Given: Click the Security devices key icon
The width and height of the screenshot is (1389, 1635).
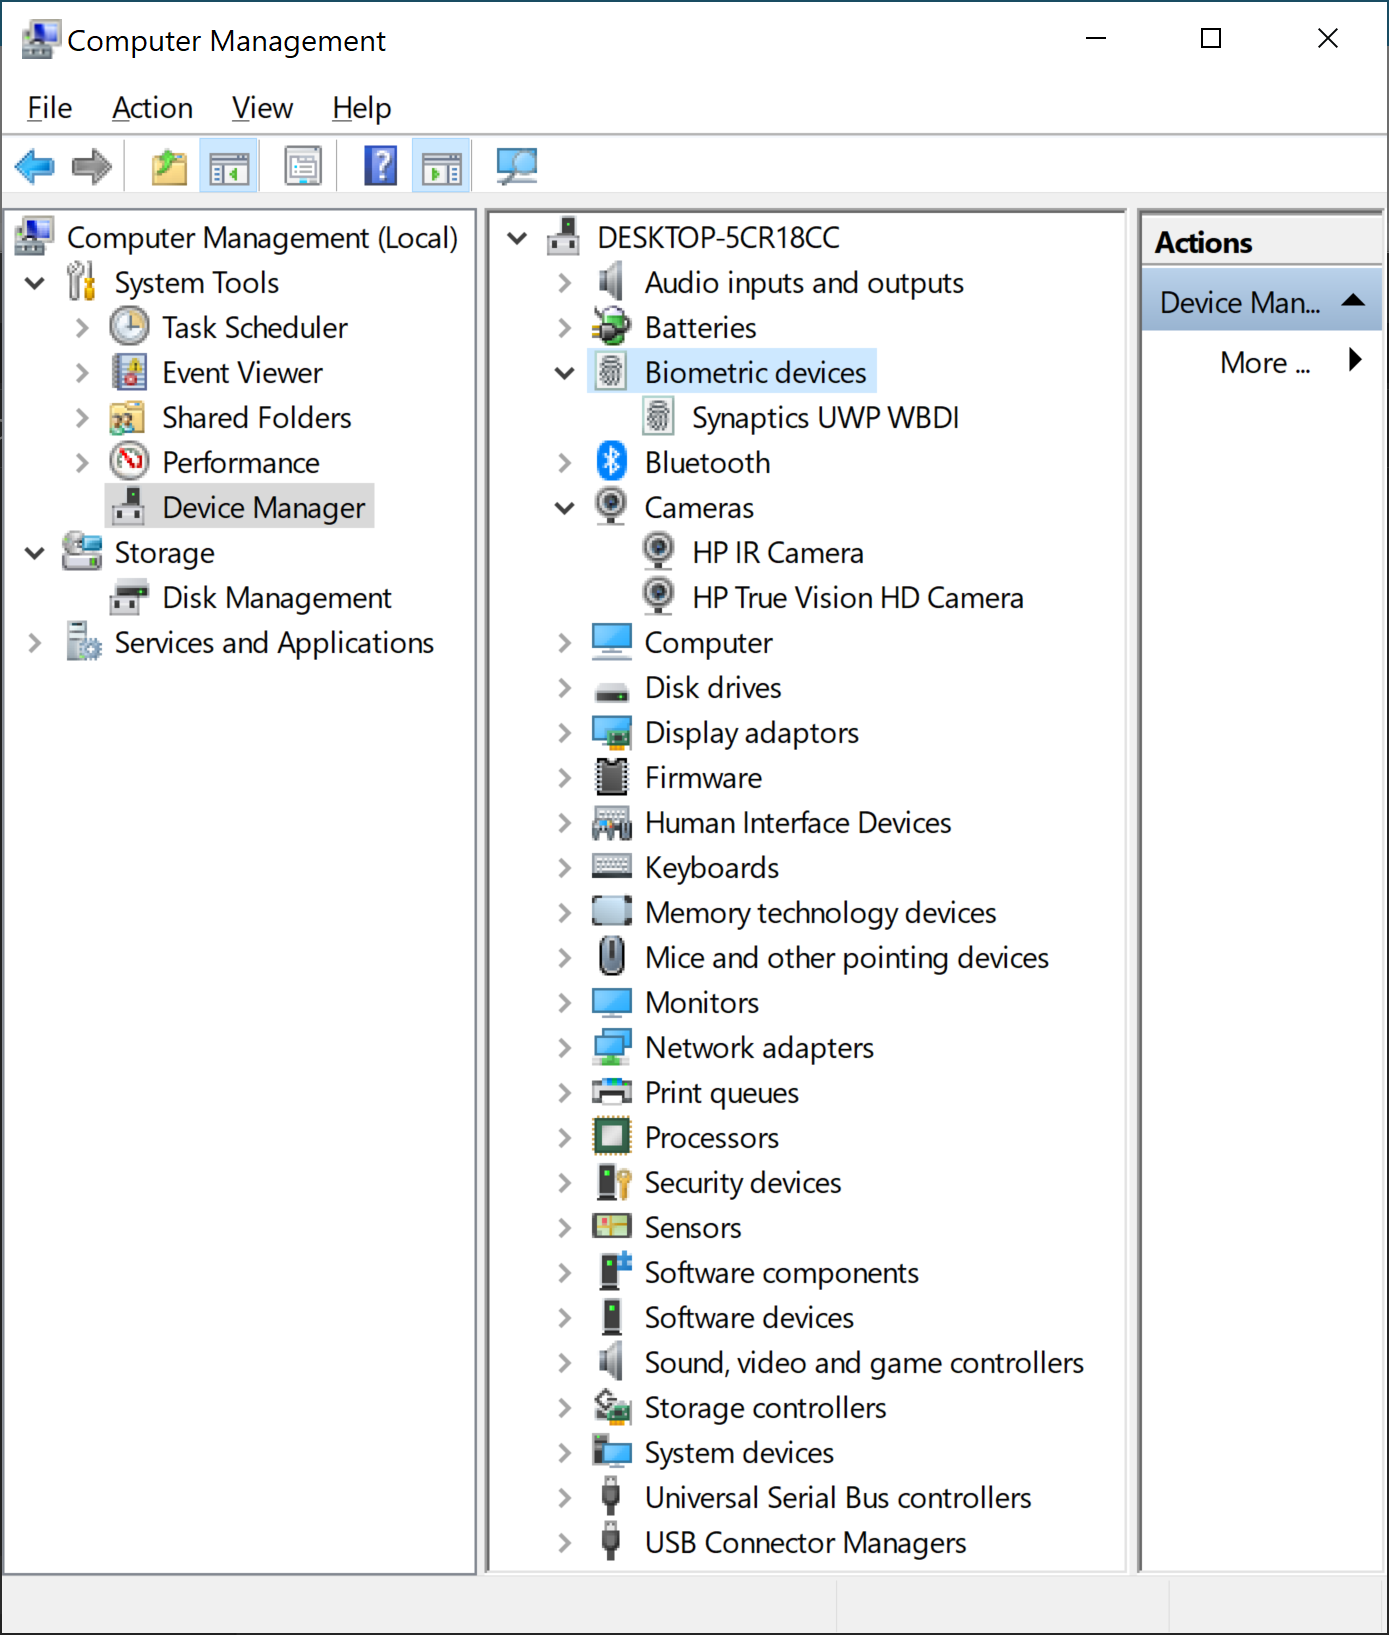Looking at the screenshot, I should 612,1182.
